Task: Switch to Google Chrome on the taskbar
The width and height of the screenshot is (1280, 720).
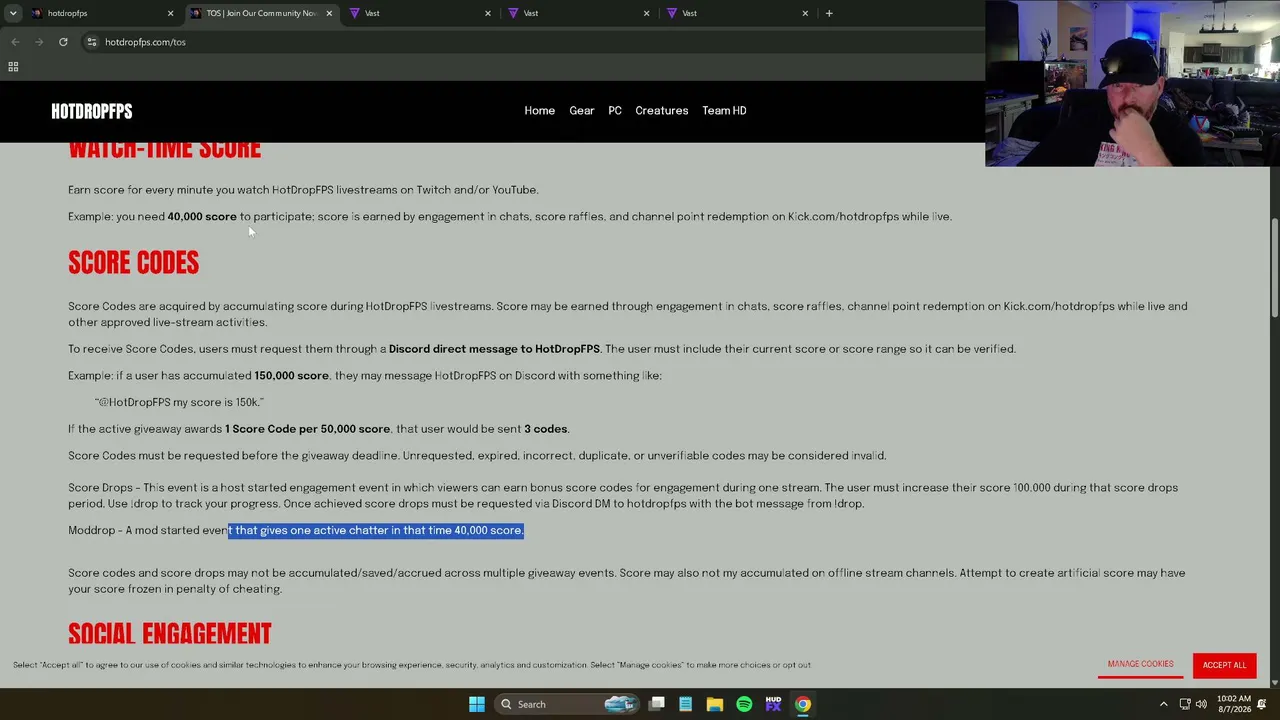Action: click(802, 704)
